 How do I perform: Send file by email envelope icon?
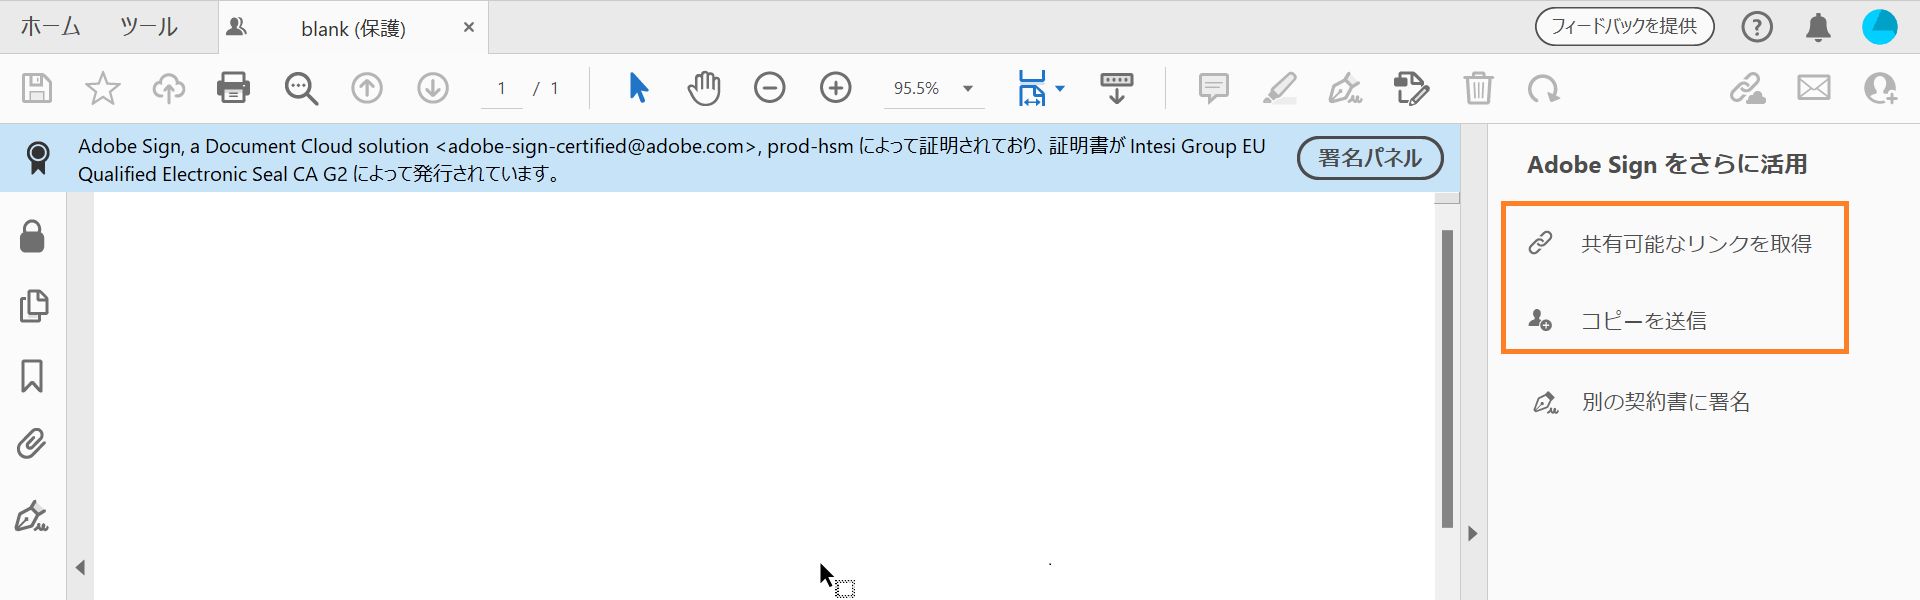[1813, 88]
